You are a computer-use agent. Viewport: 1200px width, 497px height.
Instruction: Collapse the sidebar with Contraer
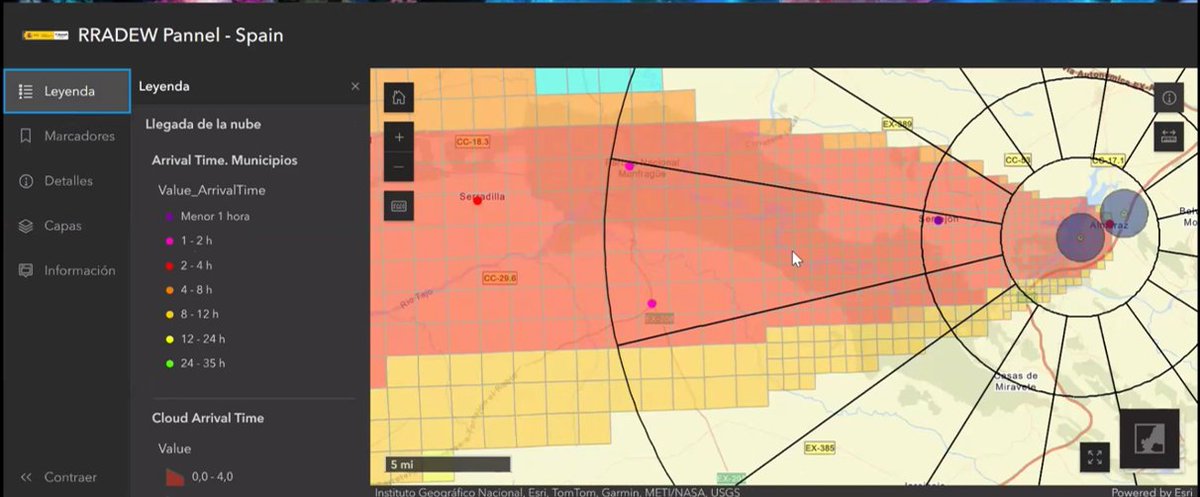[66, 477]
